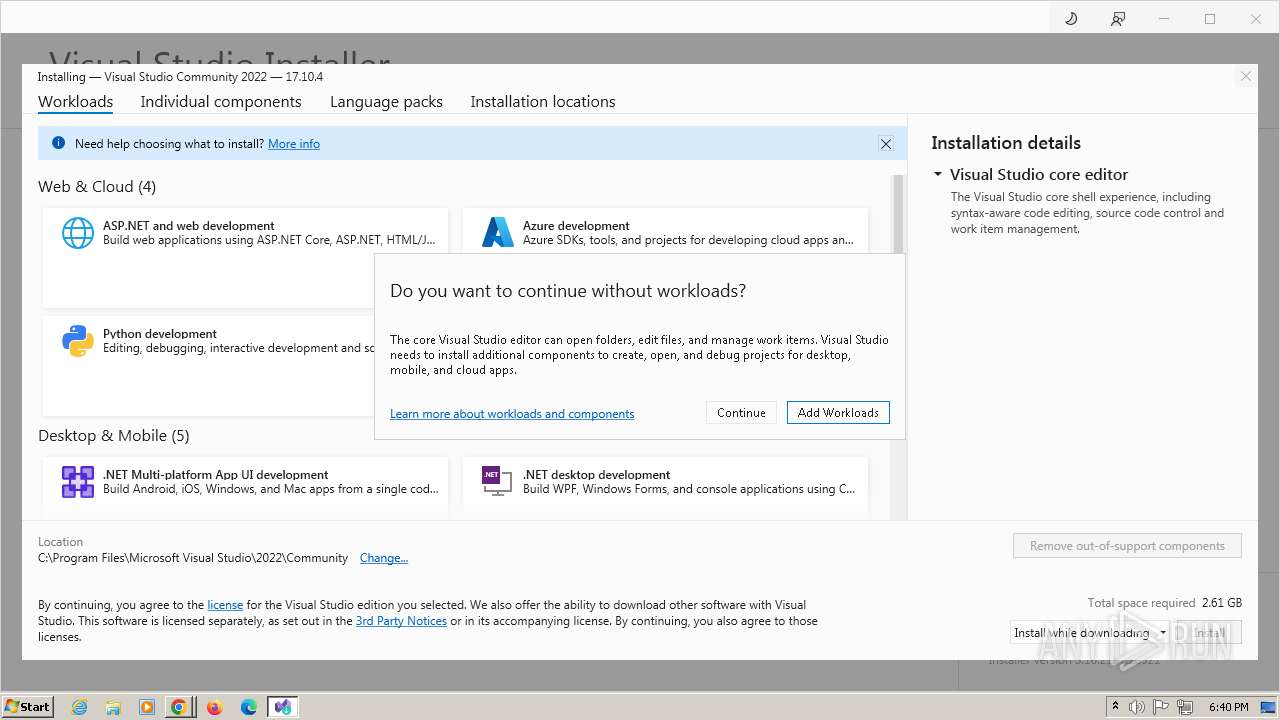Click the ASP.NET web development globe icon
The height and width of the screenshot is (720, 1280).
78,232
